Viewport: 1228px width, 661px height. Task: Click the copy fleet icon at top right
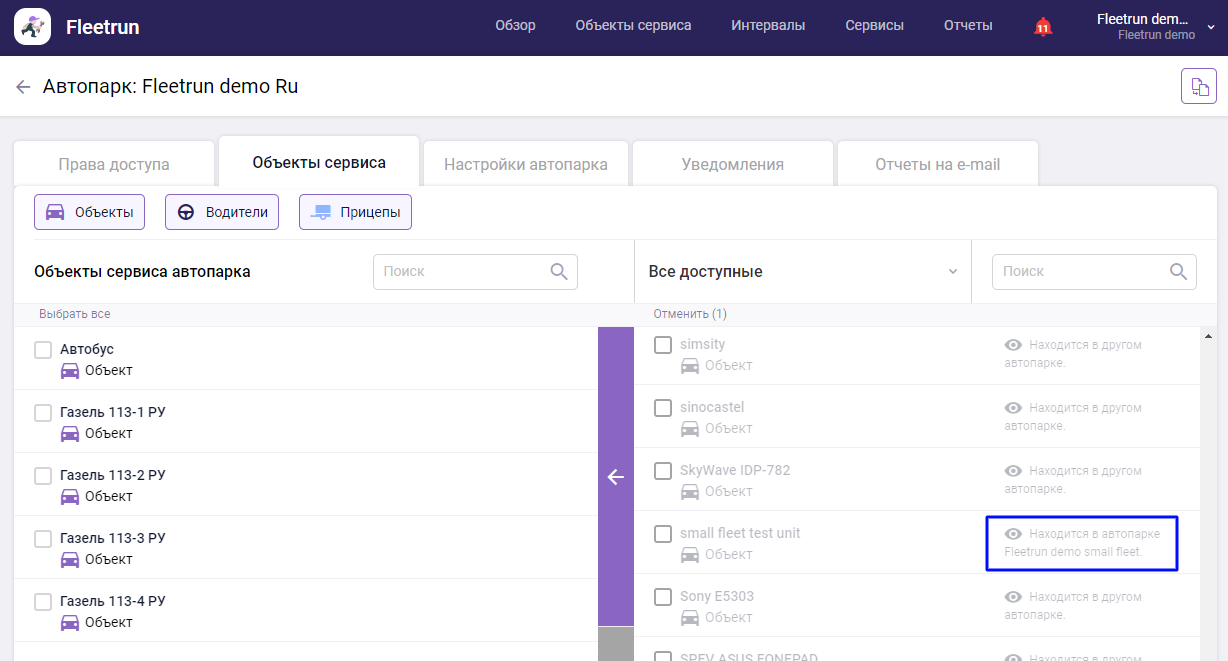pyautogui.click(x=1199, y=86)
